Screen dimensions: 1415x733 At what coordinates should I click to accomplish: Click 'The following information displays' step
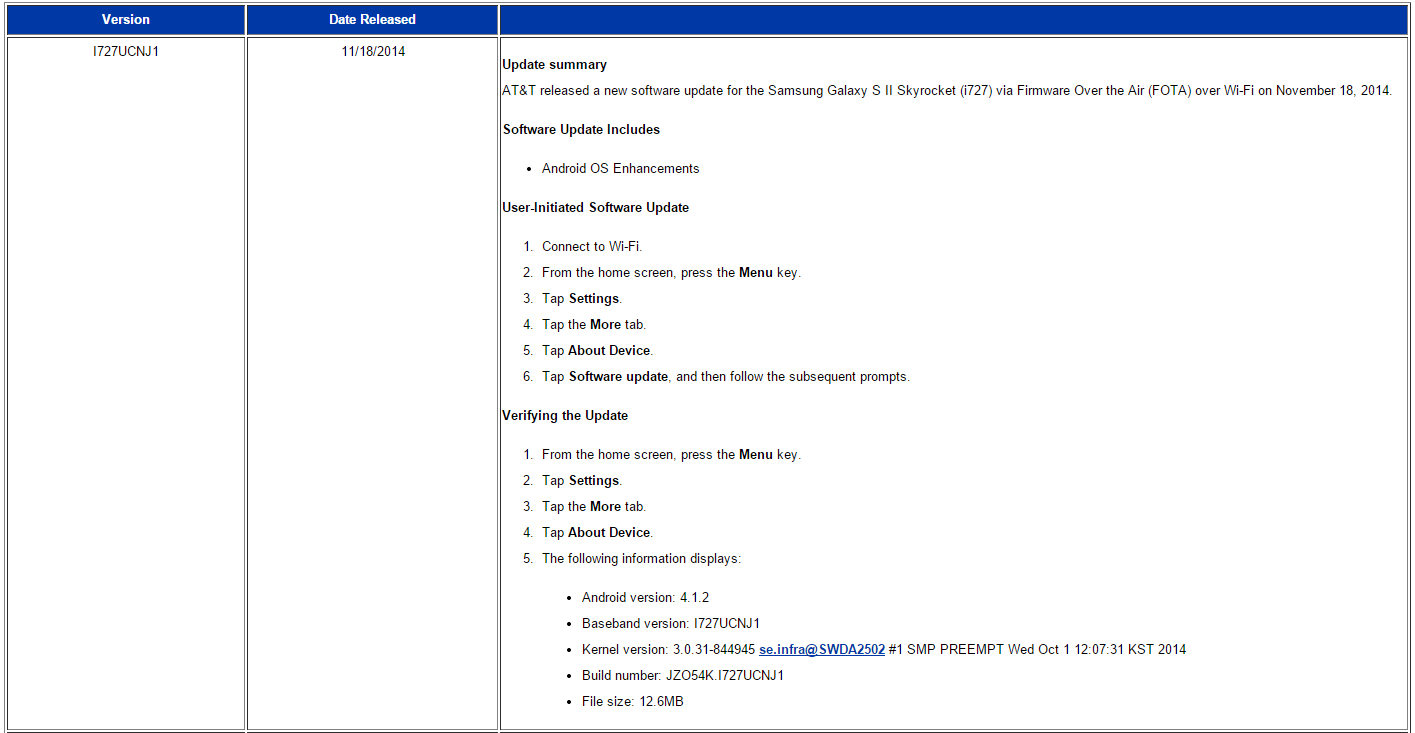point(641,558)
